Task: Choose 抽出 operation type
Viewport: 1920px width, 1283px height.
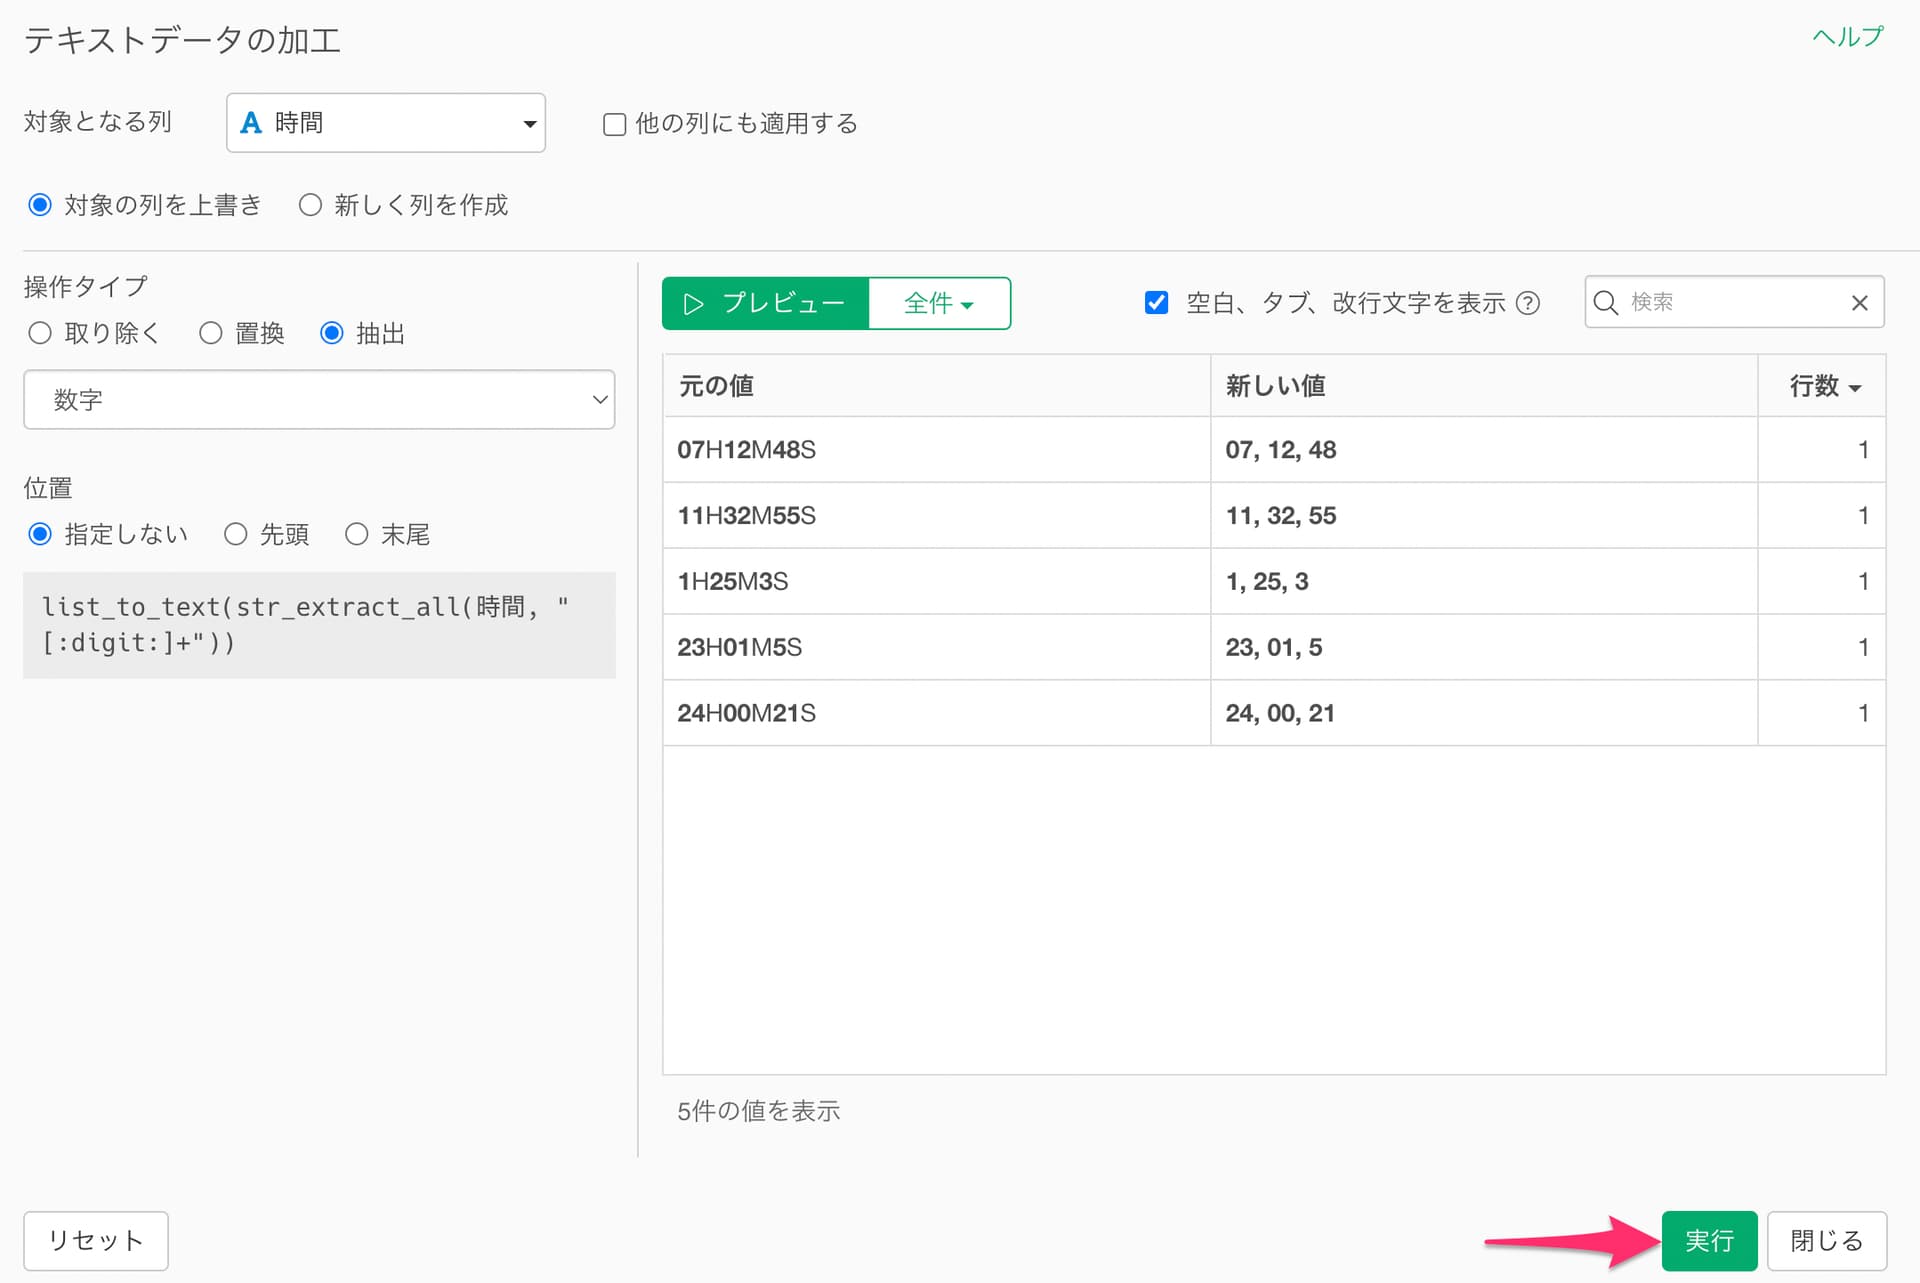Action: click(x=332, y=333)
